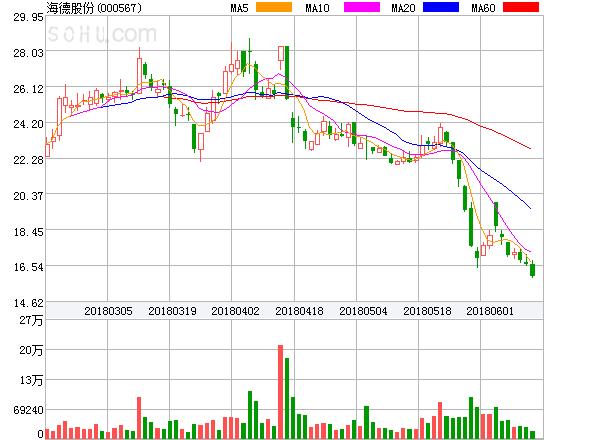Click the MA20 legend label

click(x=403, y=8)
